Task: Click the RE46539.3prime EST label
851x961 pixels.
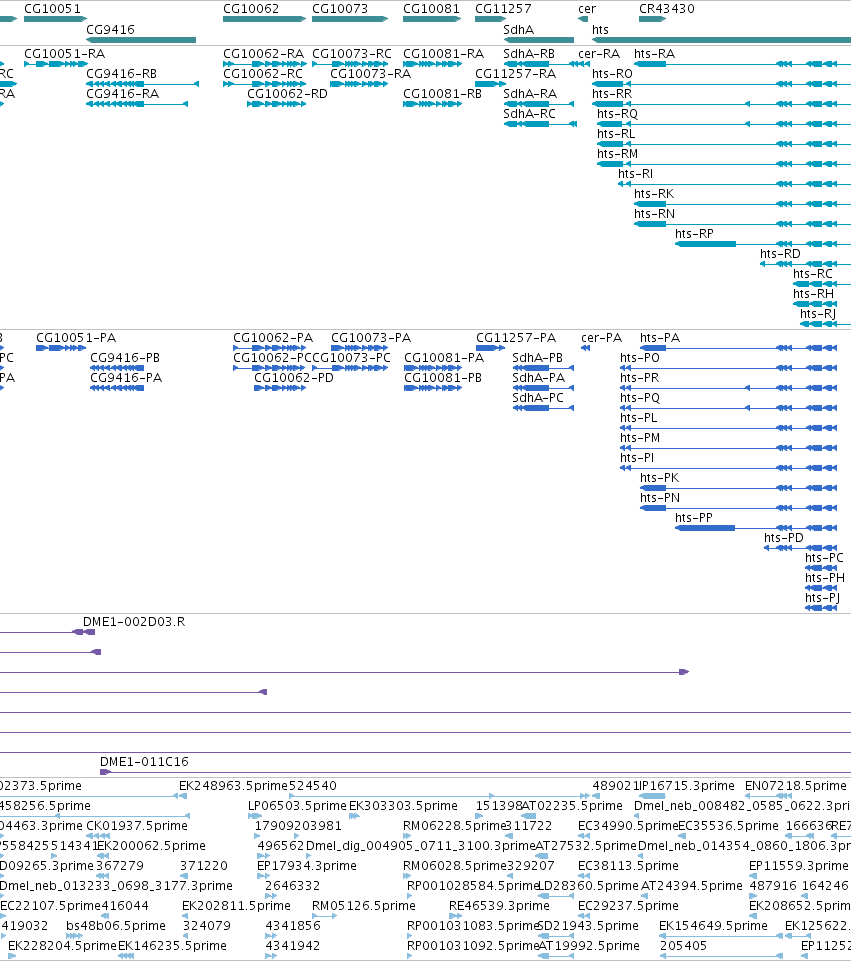Action: pyautogui.click(x=499, y=905)
